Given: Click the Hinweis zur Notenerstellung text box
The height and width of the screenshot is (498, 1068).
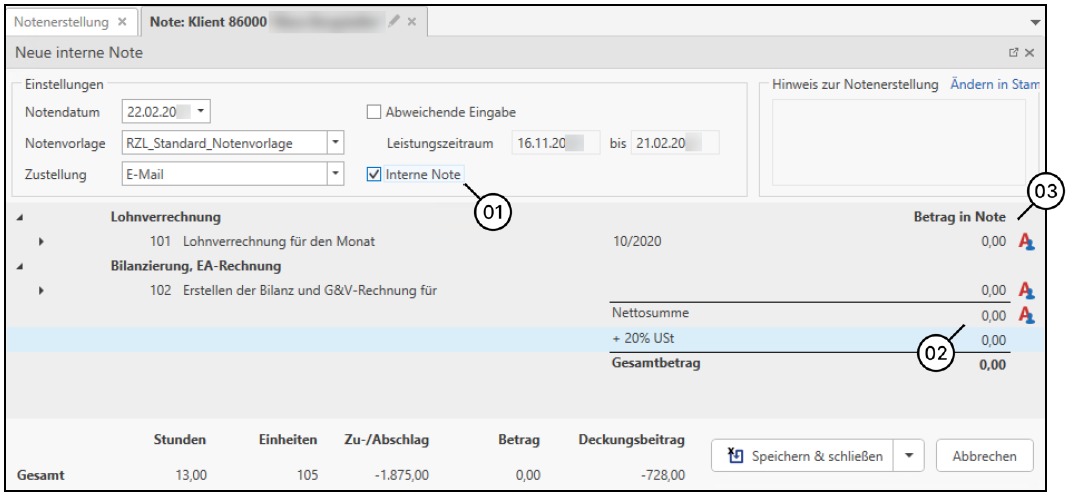Looking at the screenshot, I should coord(900,145).
